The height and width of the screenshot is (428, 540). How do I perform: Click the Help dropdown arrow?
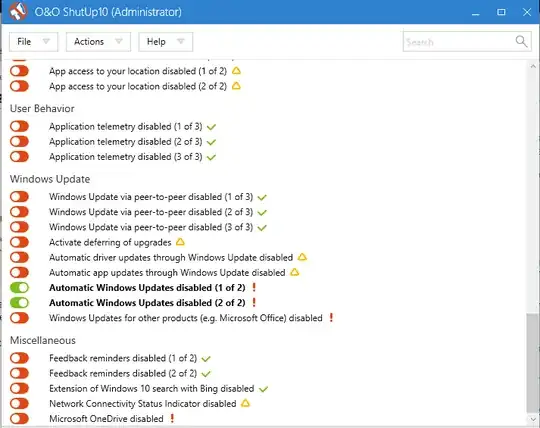181,41
